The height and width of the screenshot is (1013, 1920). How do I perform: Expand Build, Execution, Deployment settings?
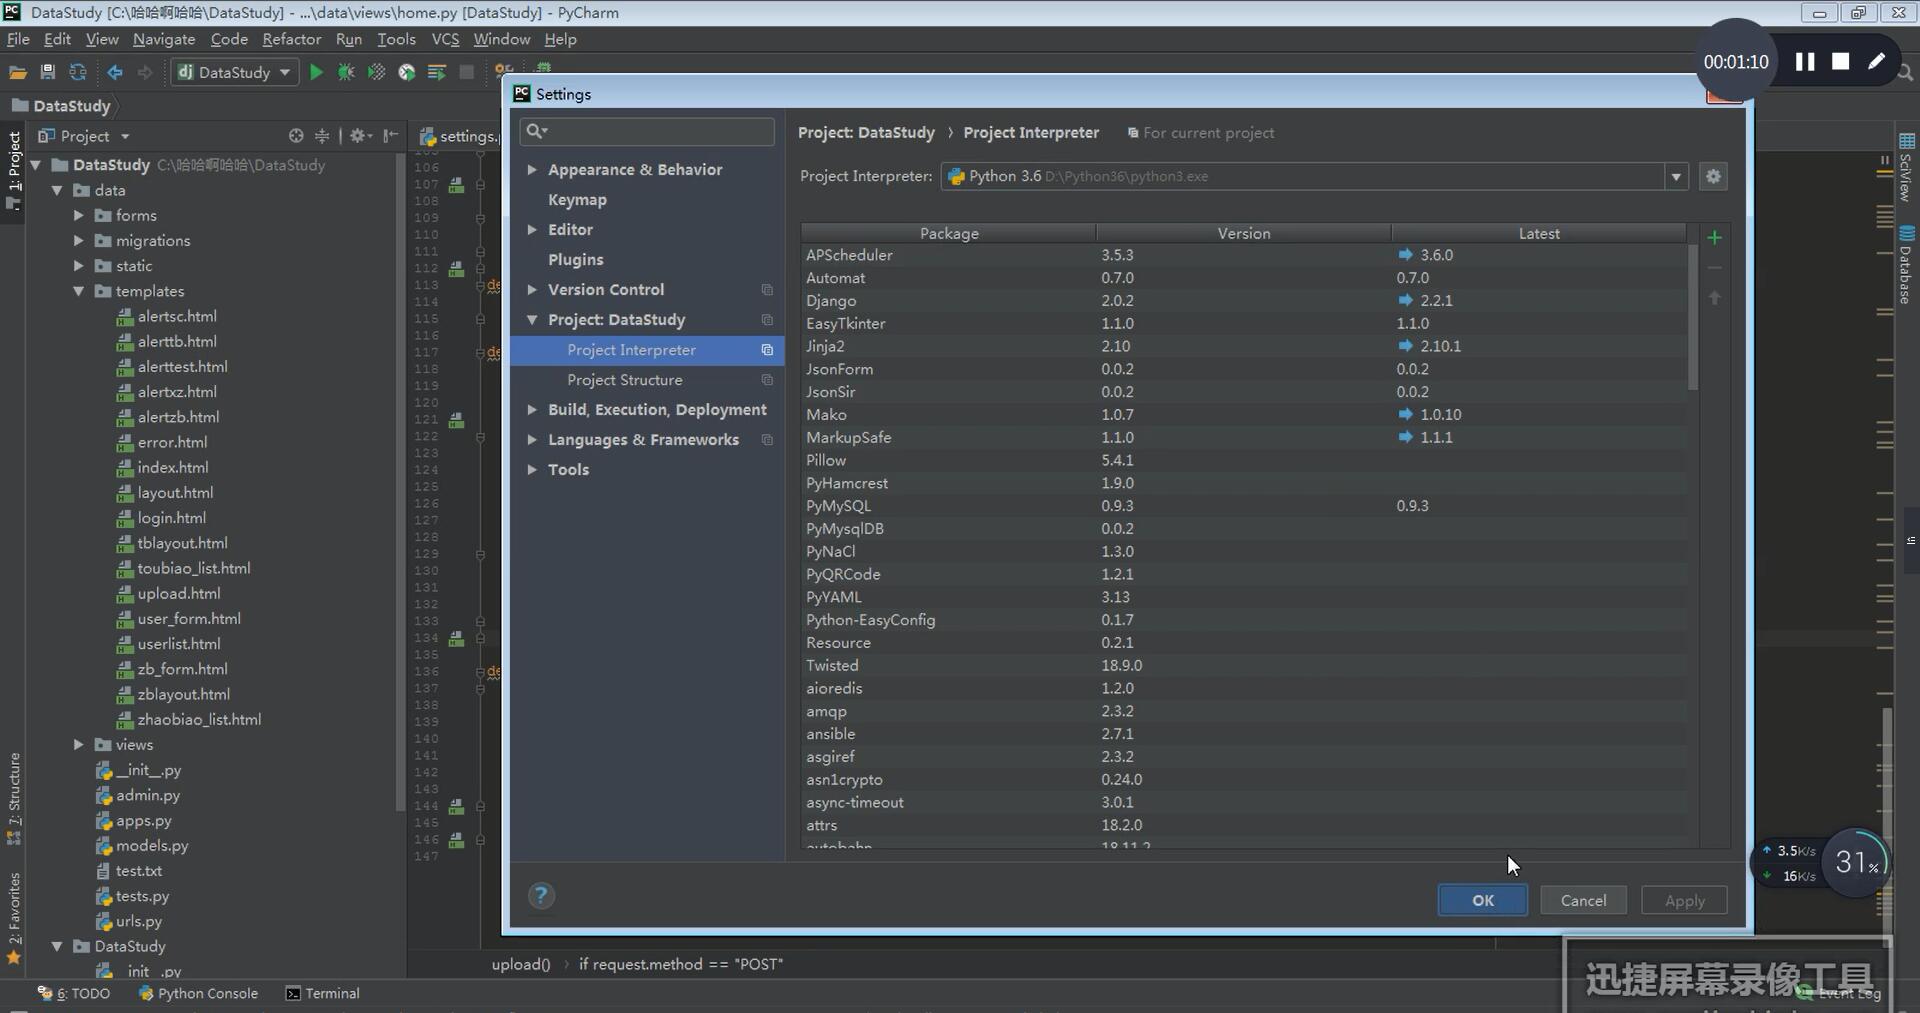[x=532, y=410]
